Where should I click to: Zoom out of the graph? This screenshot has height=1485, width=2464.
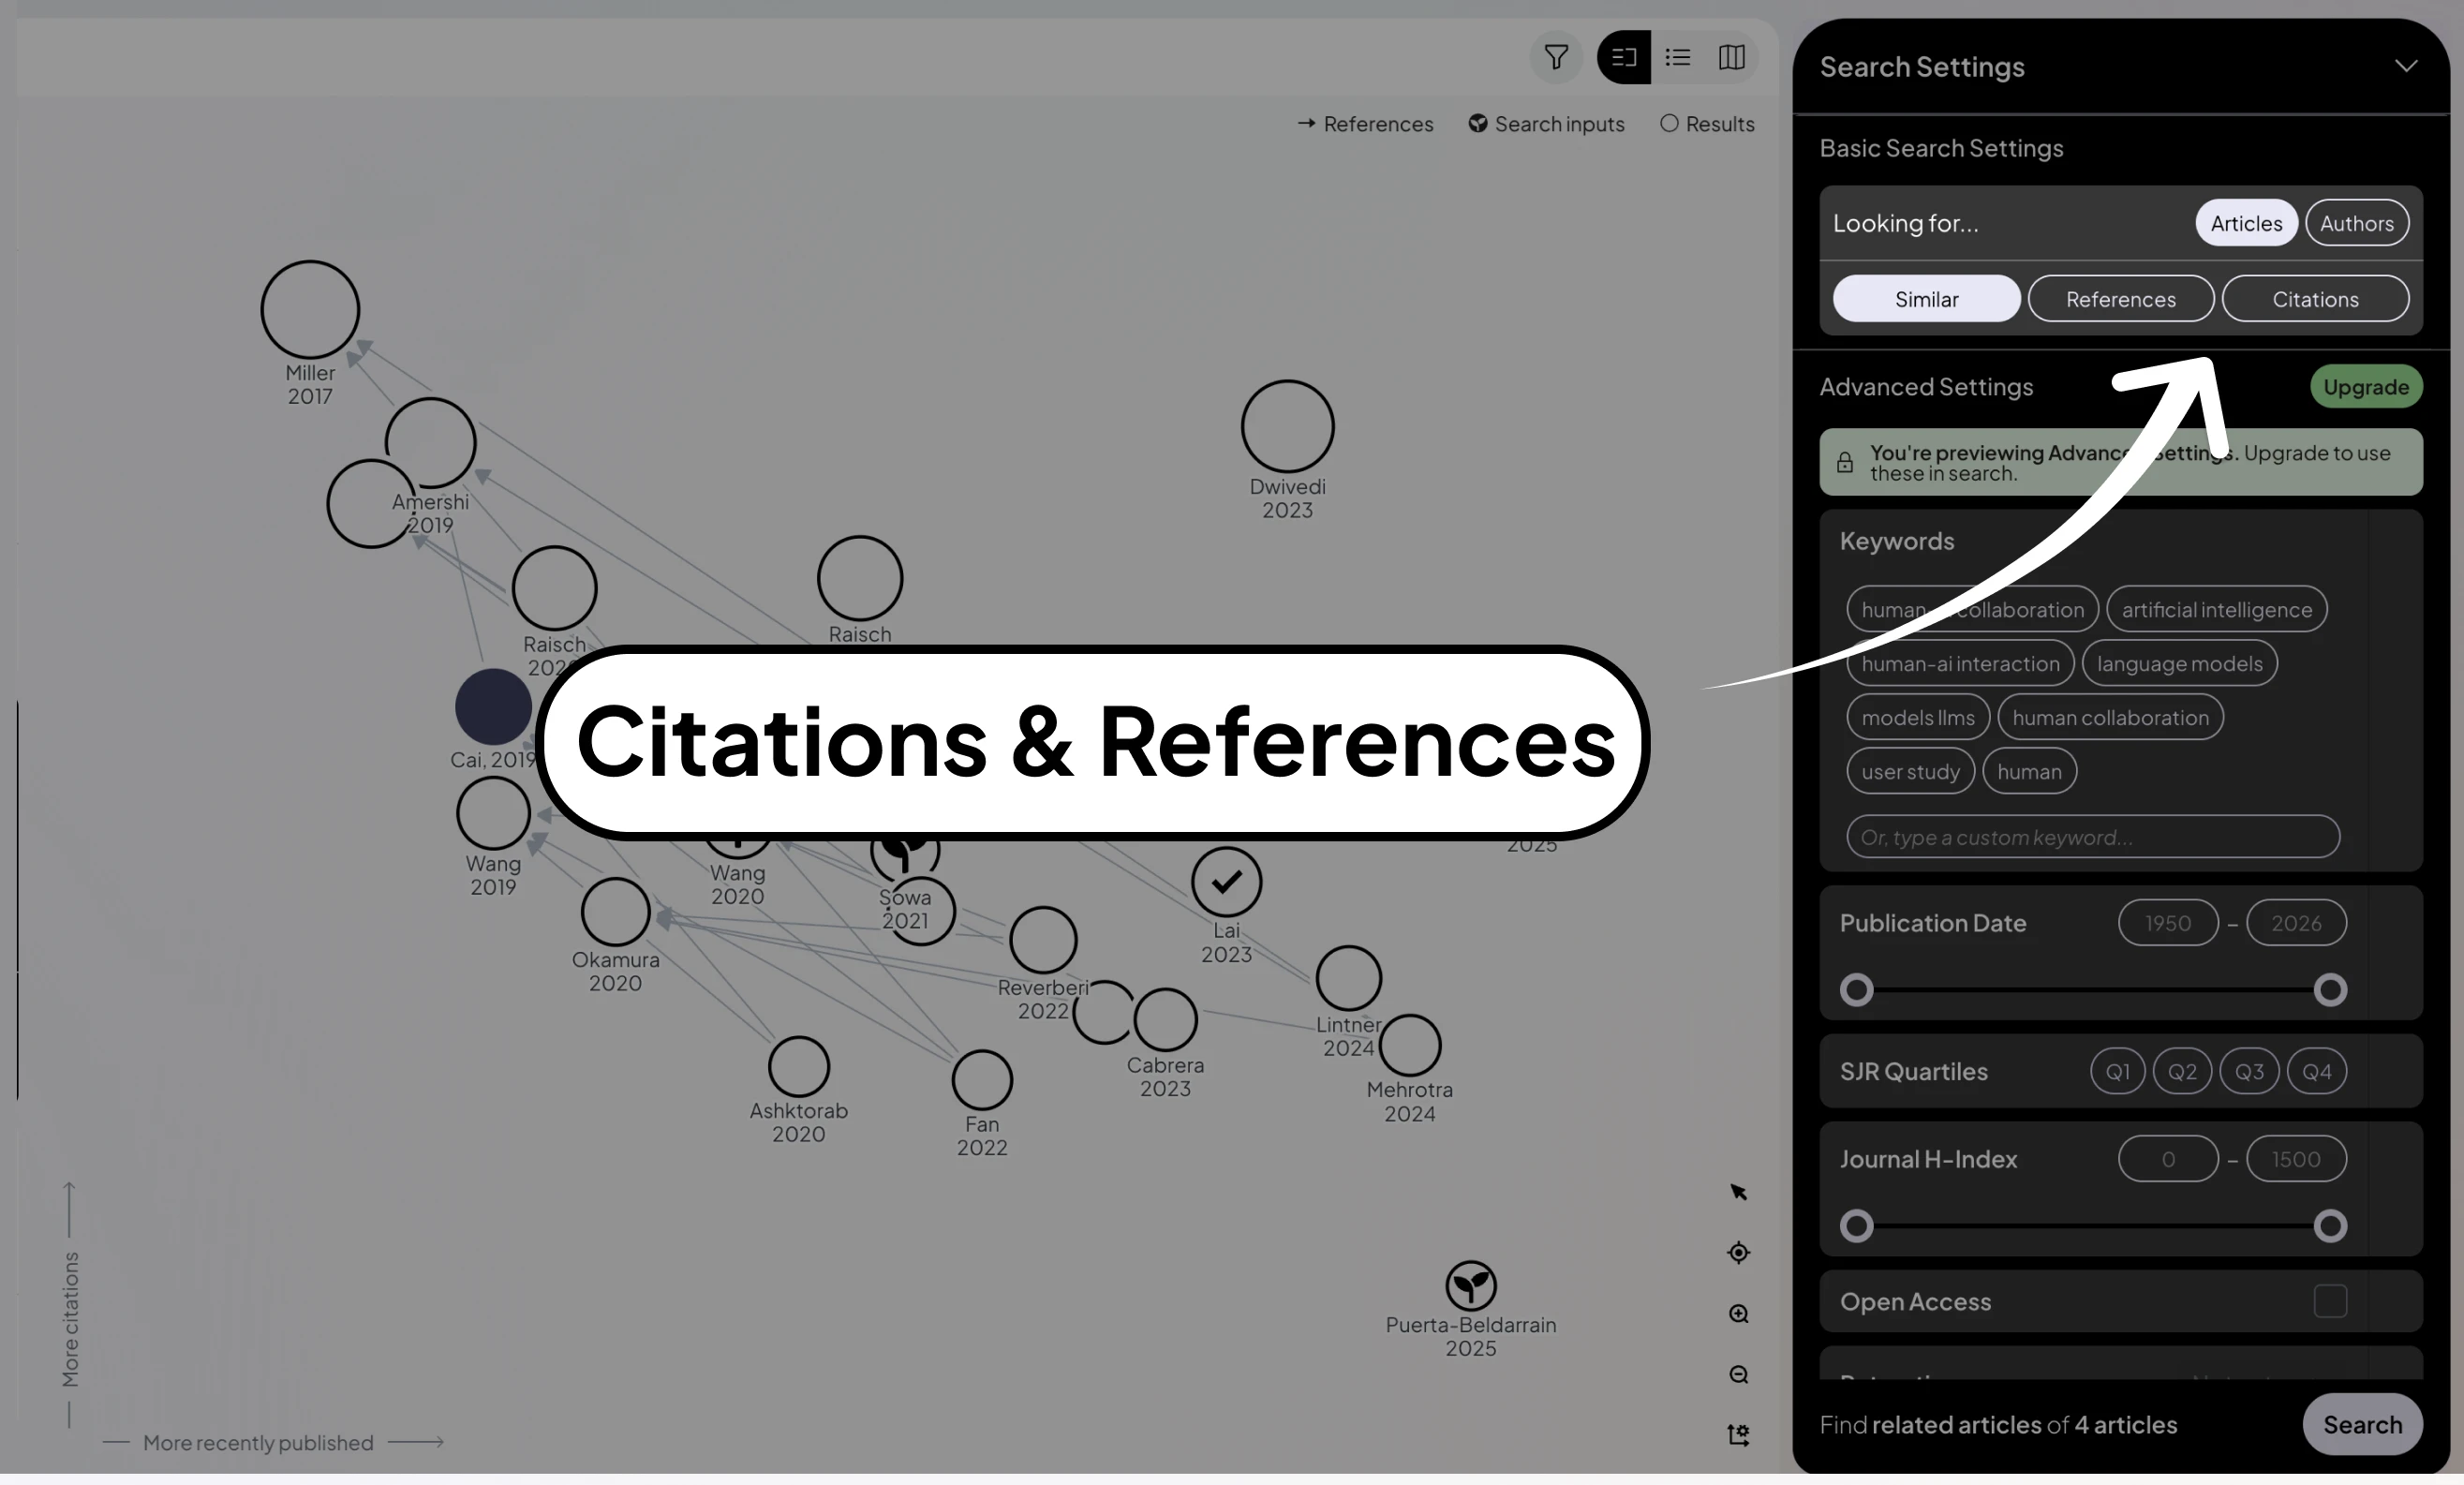[1739, 1375]
